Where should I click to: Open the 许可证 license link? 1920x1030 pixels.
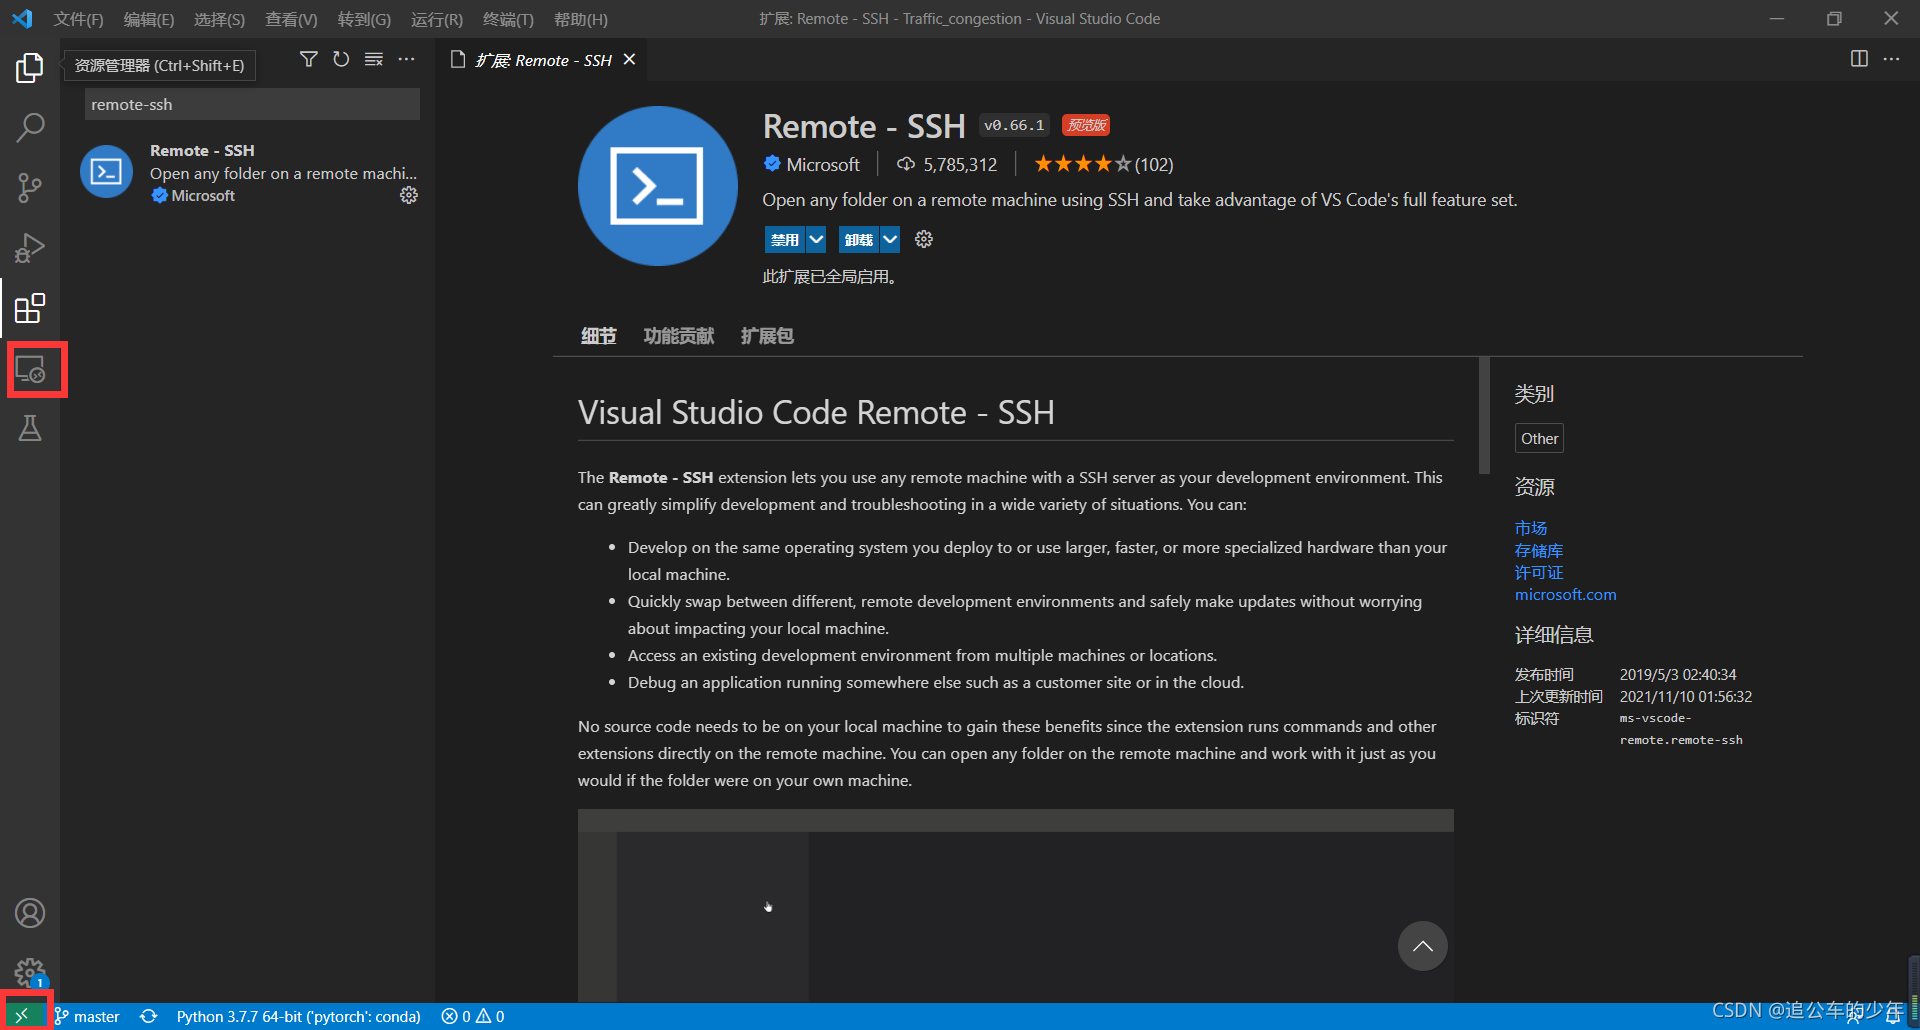(1538, 572)
